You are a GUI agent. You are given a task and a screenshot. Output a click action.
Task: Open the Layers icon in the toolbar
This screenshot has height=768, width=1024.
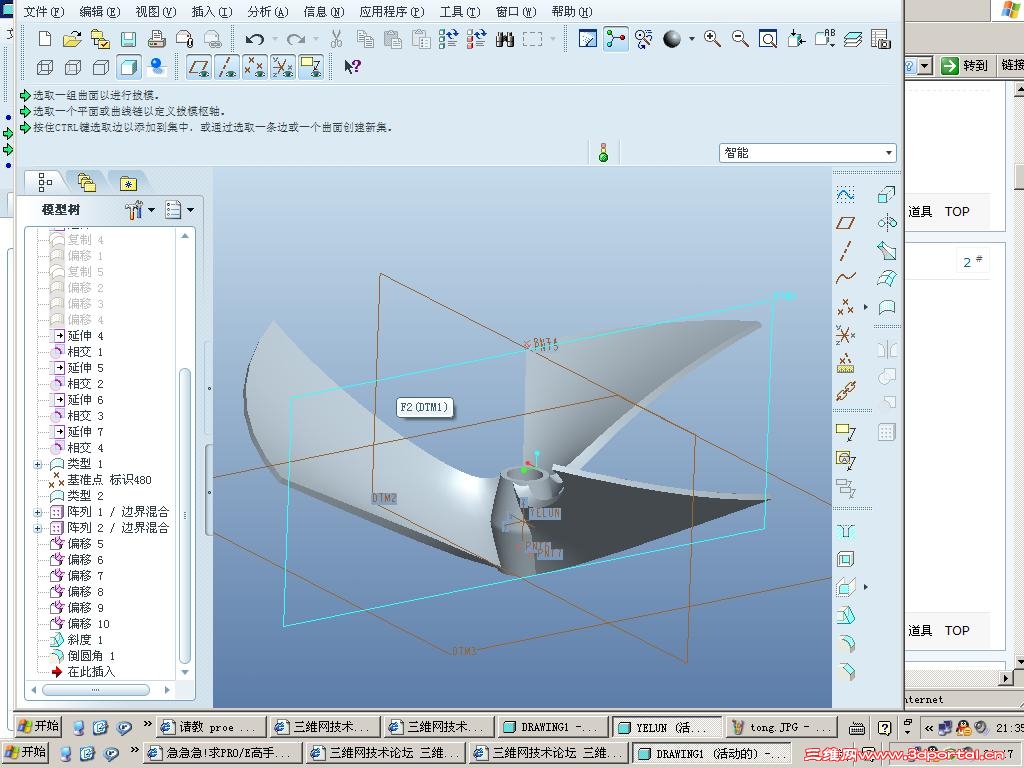pos(852,39)
